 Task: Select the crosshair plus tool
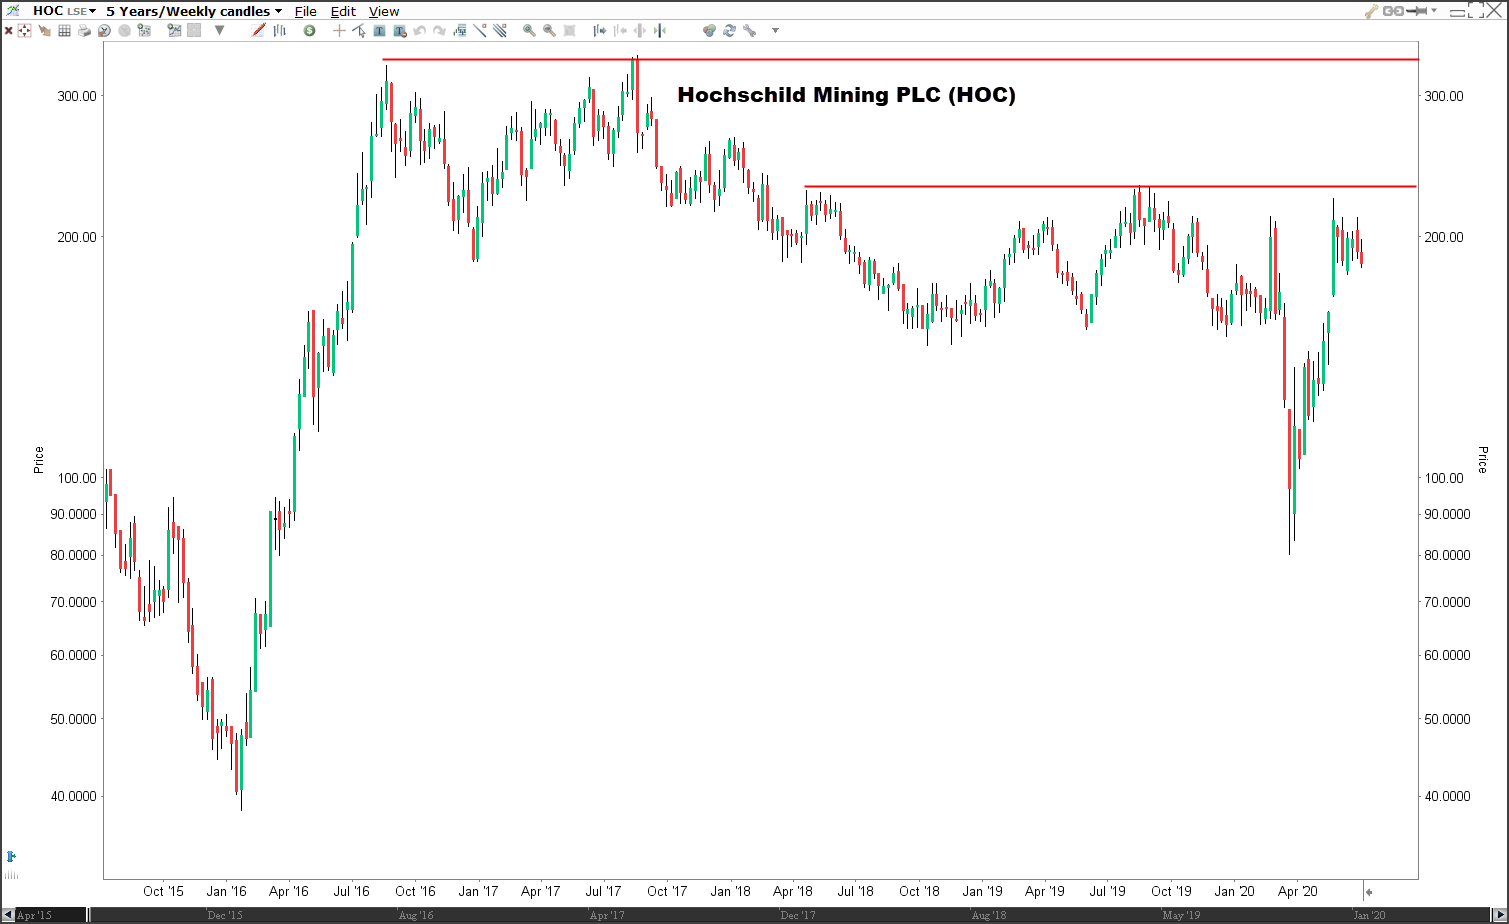pyautogui.click(x=339, y=31)
